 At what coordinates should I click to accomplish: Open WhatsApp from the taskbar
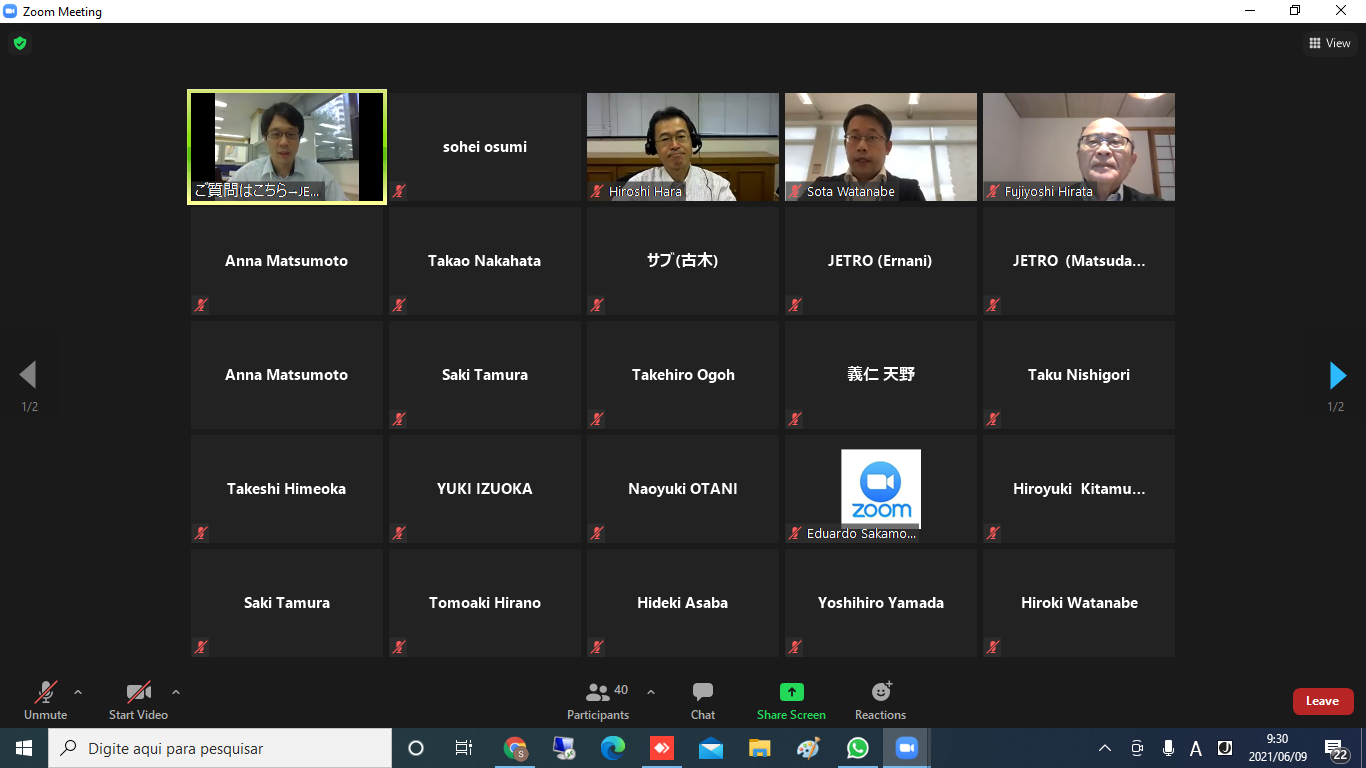[x=857, y=748]
